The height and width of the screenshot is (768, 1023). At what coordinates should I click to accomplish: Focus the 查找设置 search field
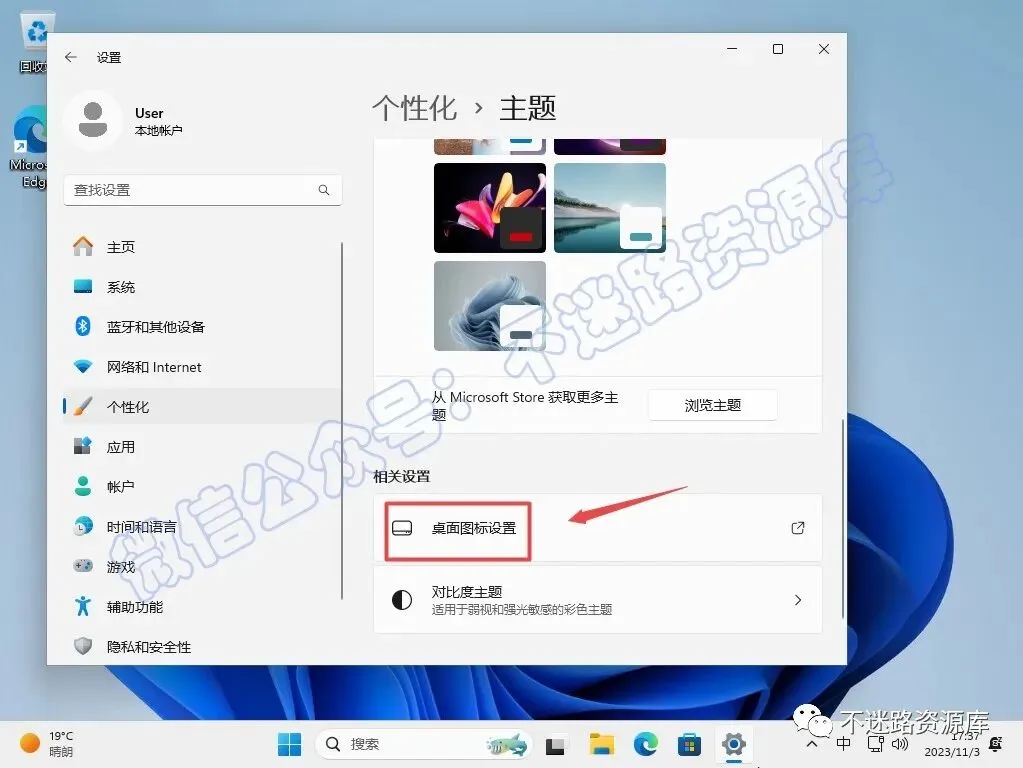tap(202, 190)
